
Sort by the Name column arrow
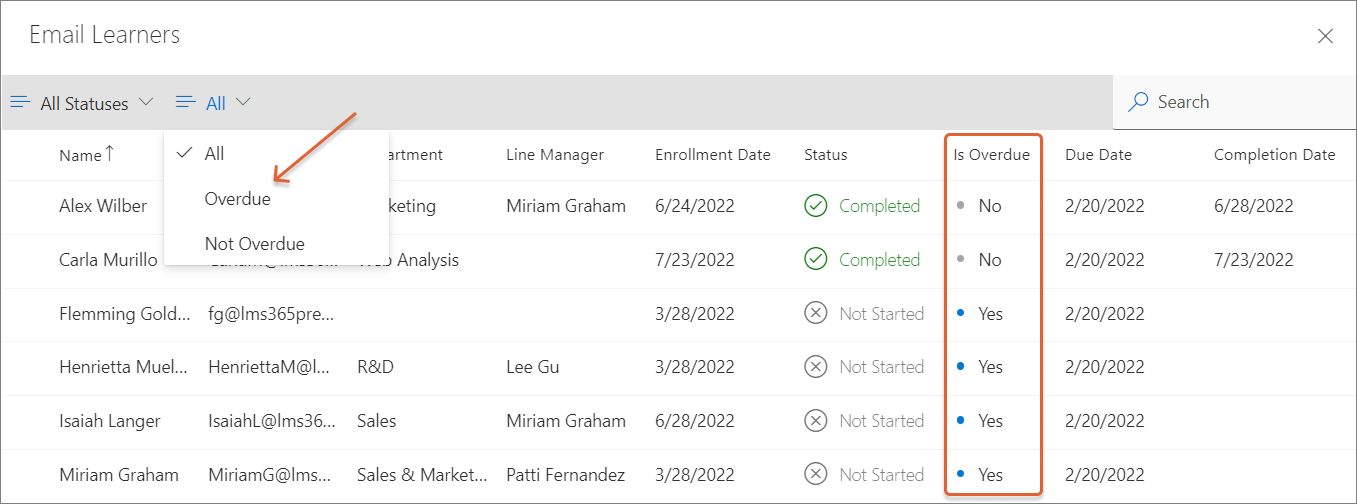[x=109, y=154]
